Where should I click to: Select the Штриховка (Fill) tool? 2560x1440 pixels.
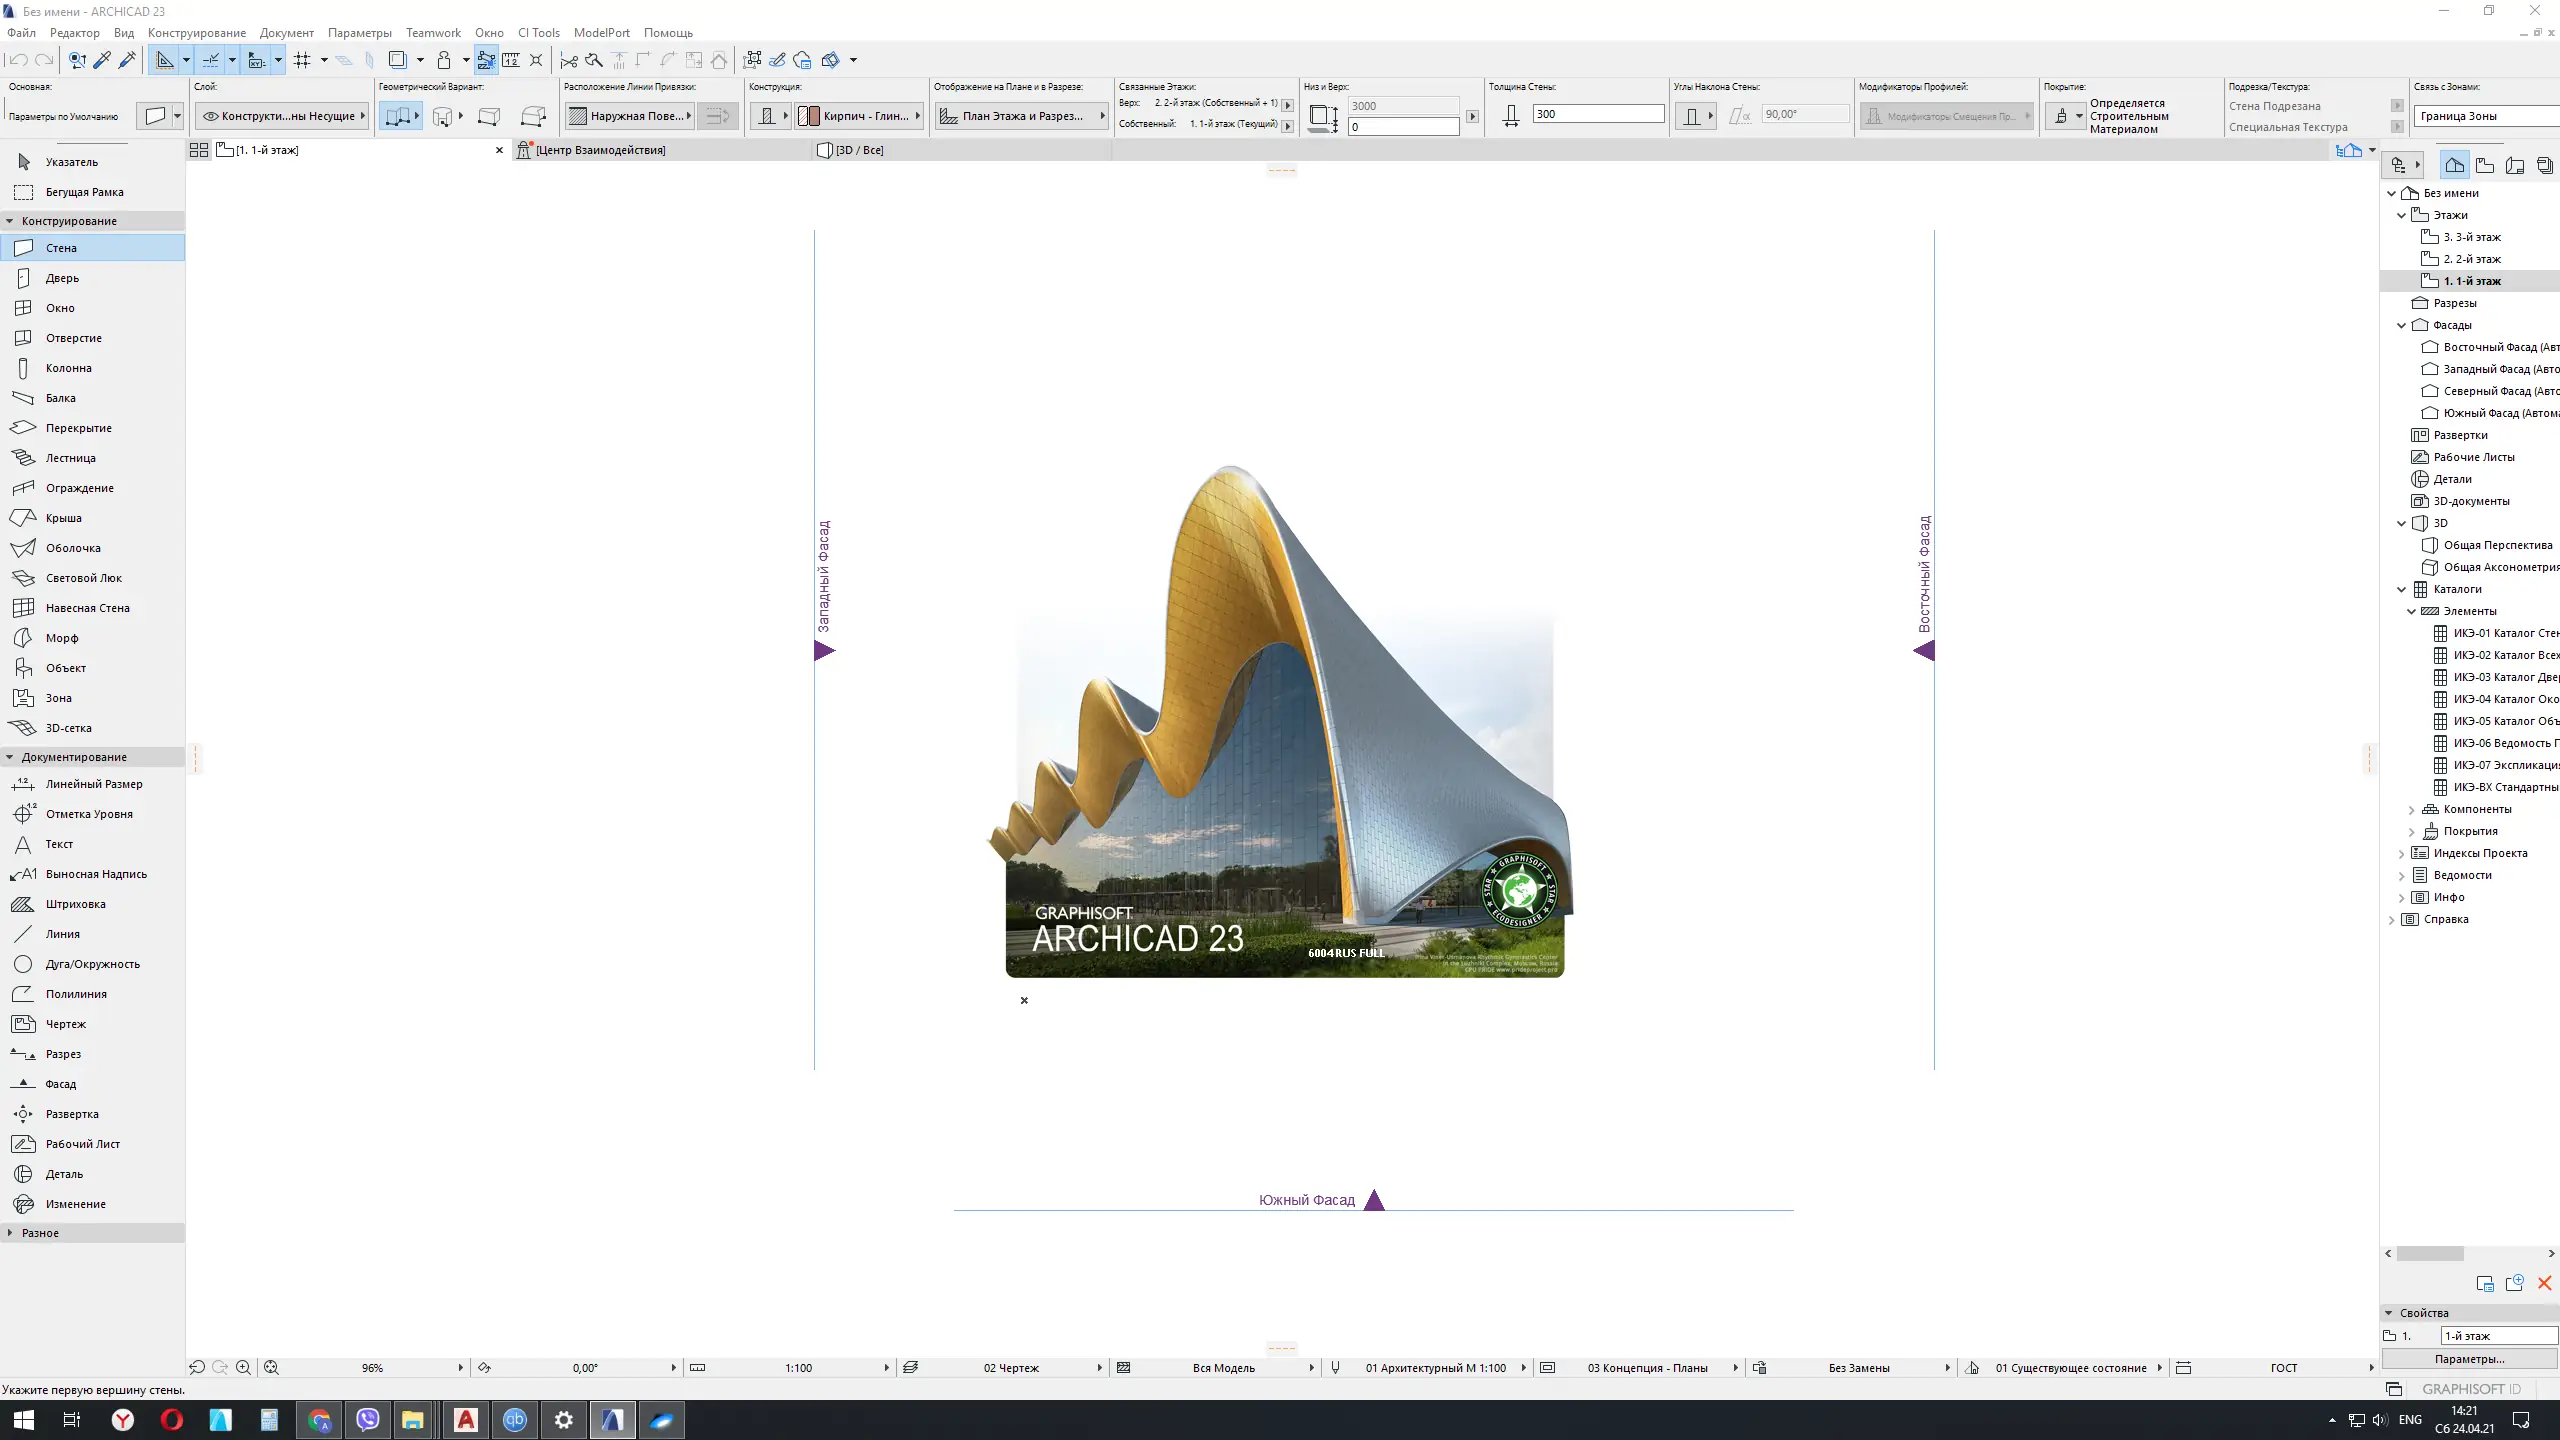pyautogui.click(x=75, y=904)
